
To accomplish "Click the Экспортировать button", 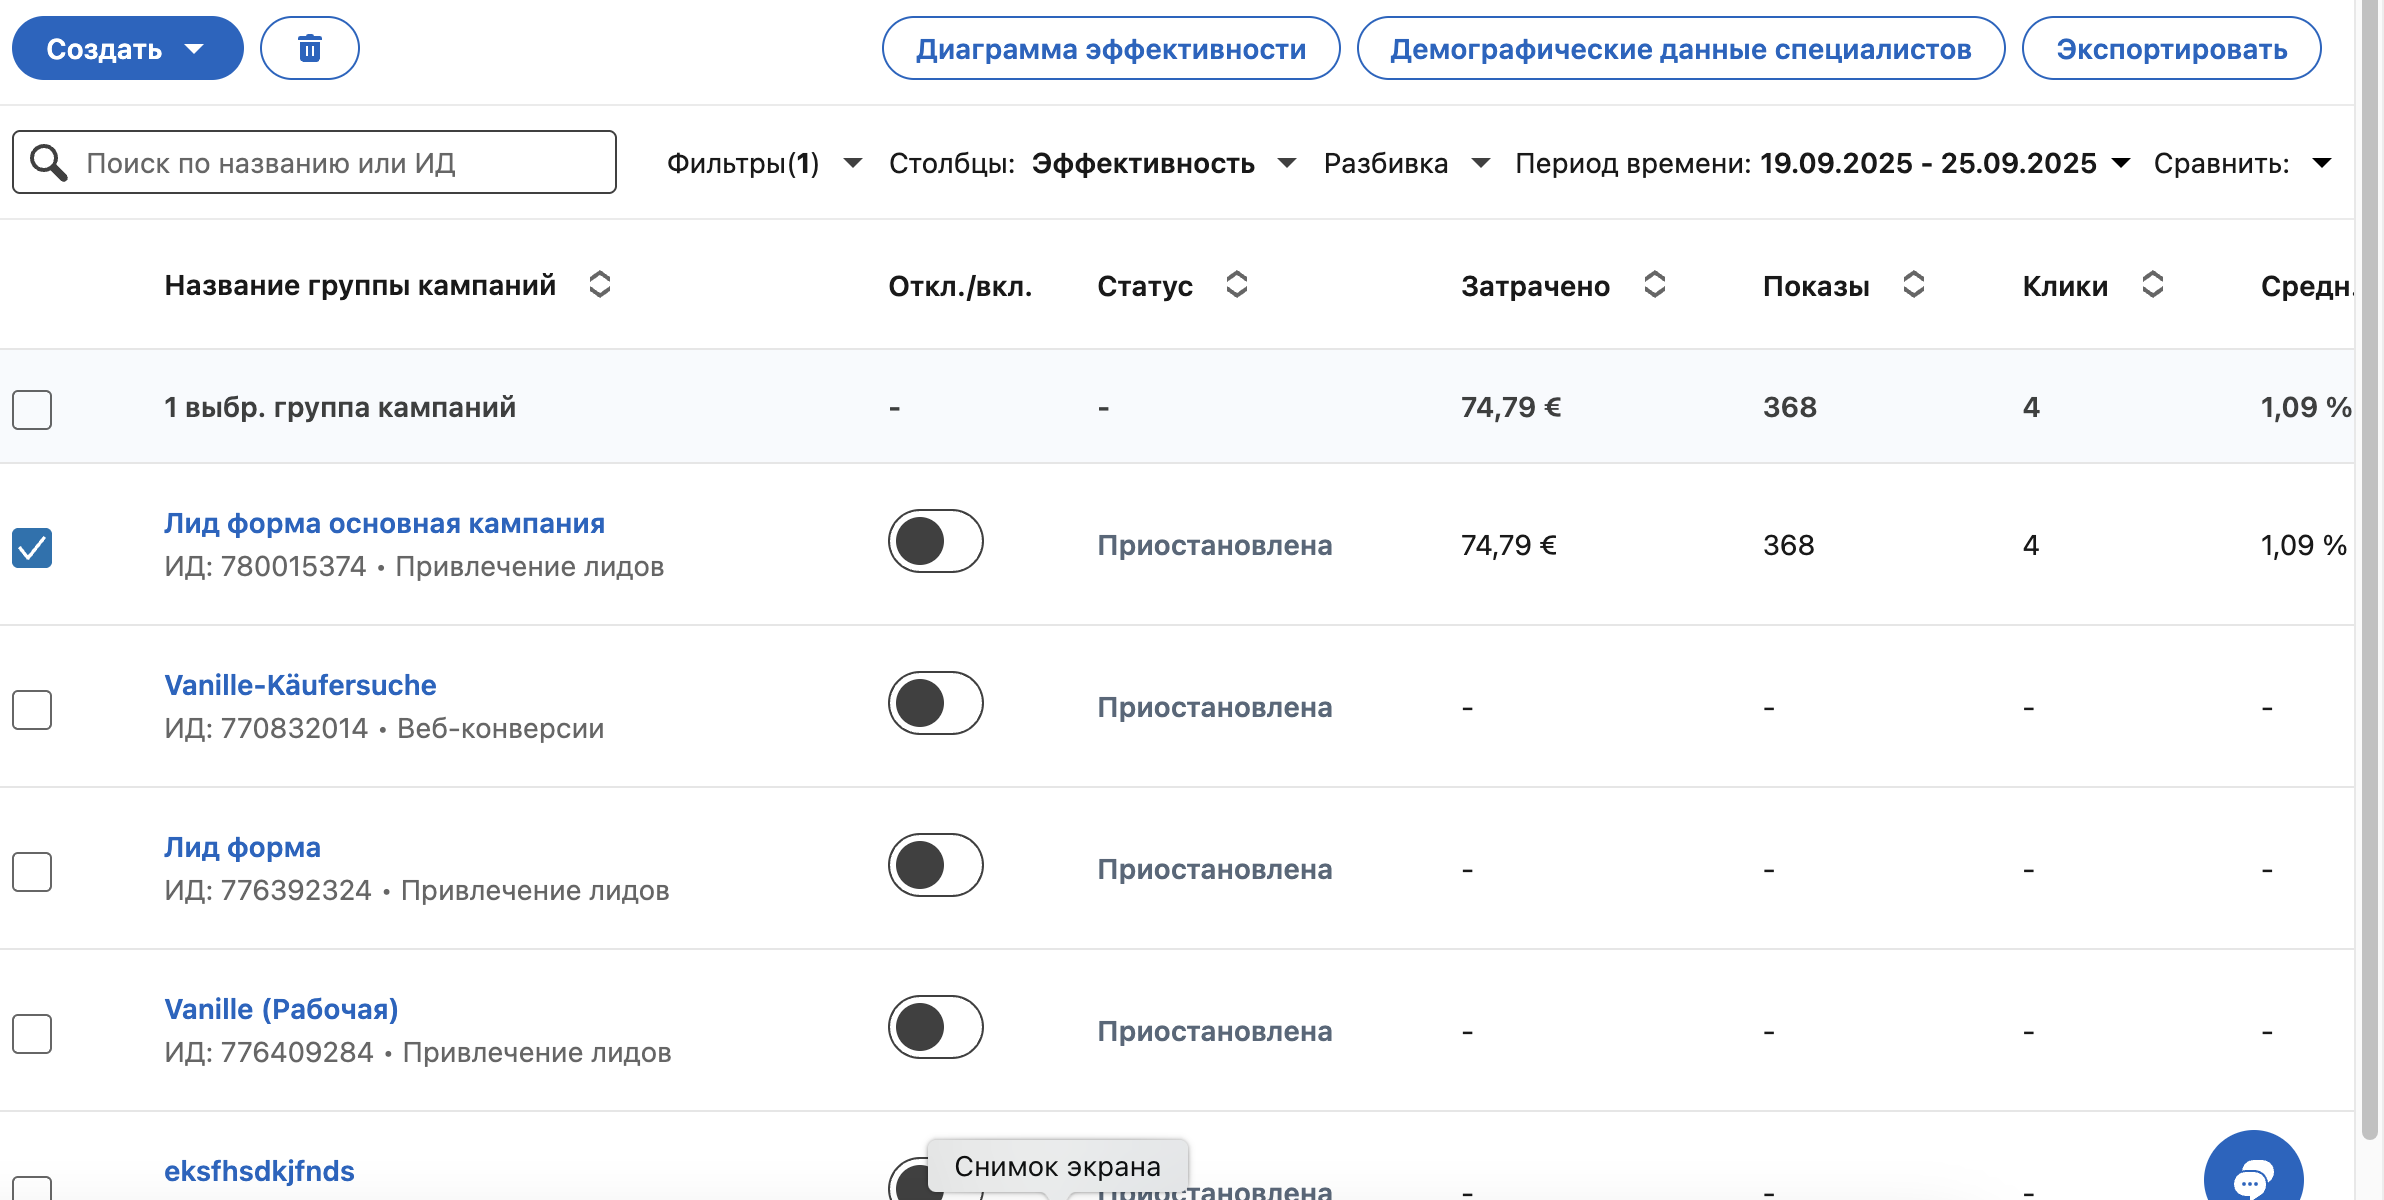I will (x=2170, y=47).
